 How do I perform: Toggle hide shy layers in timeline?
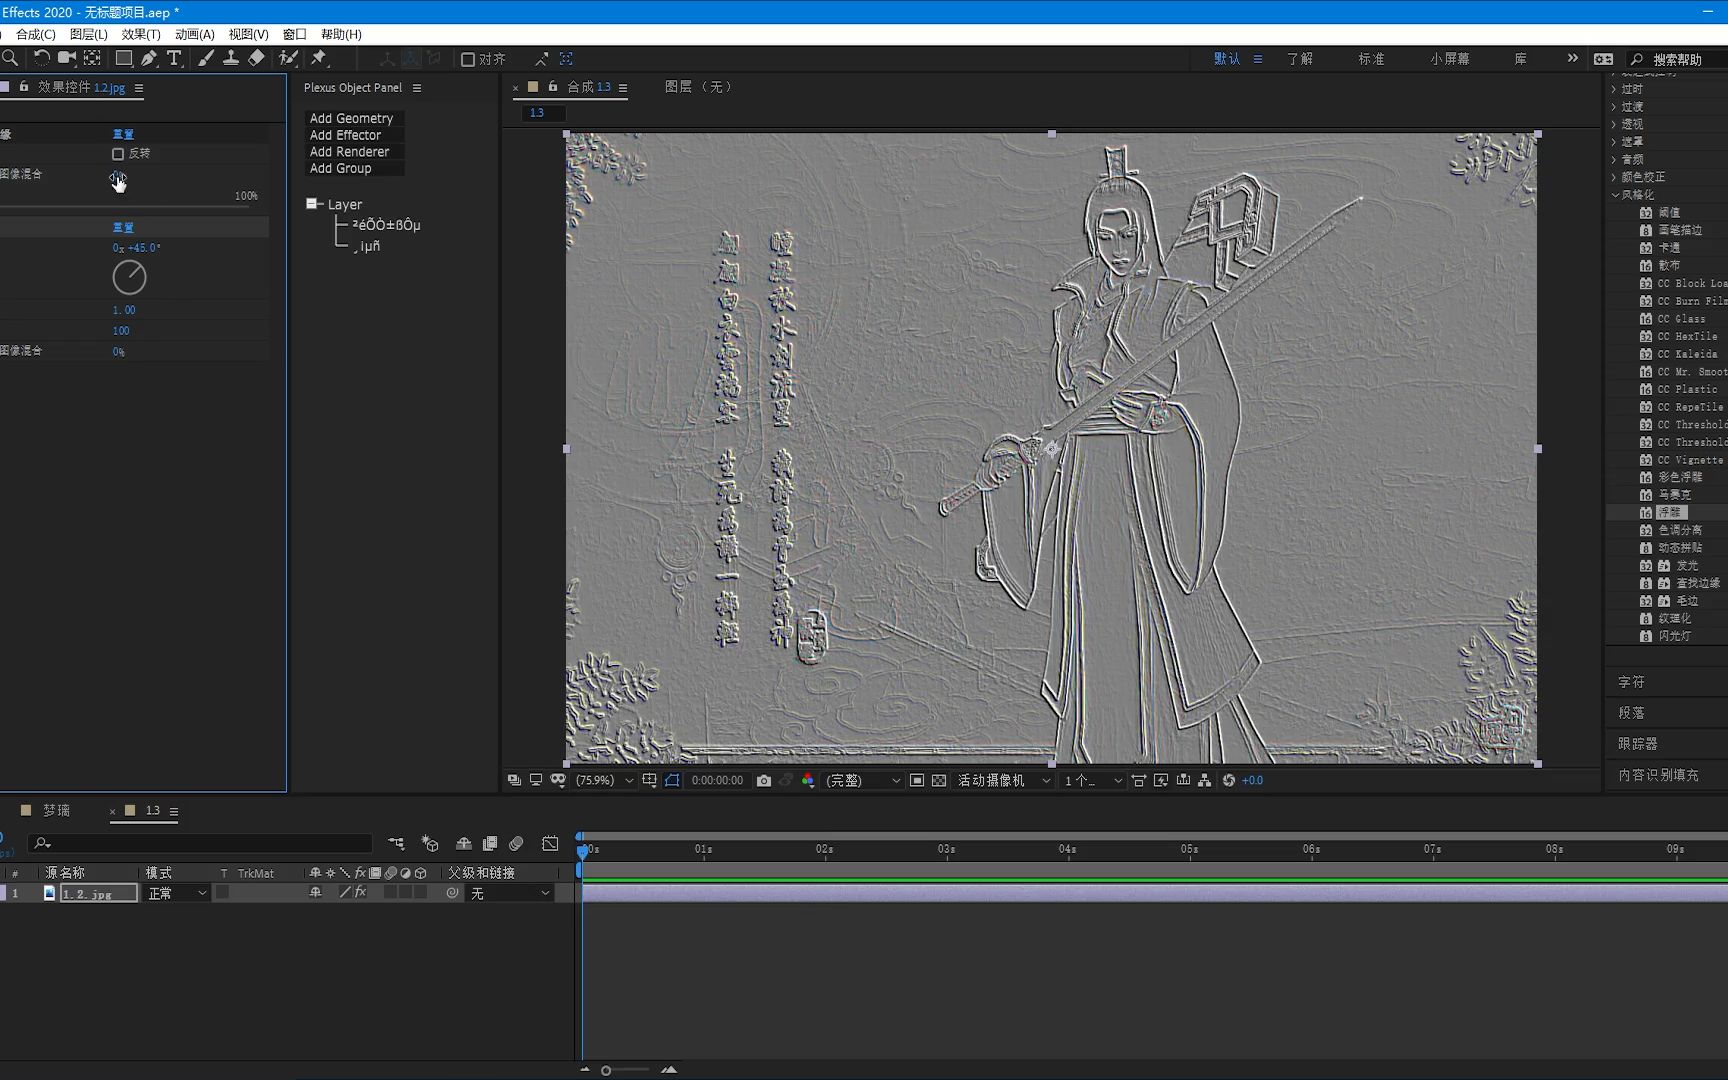click(x=463, y=843)
